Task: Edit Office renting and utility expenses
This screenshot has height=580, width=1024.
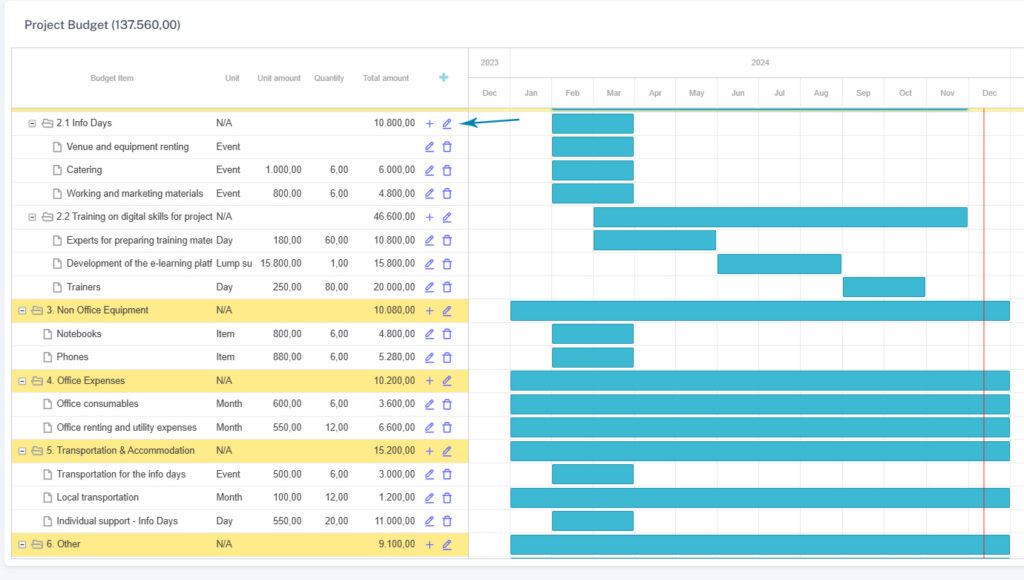Action: 429,427
